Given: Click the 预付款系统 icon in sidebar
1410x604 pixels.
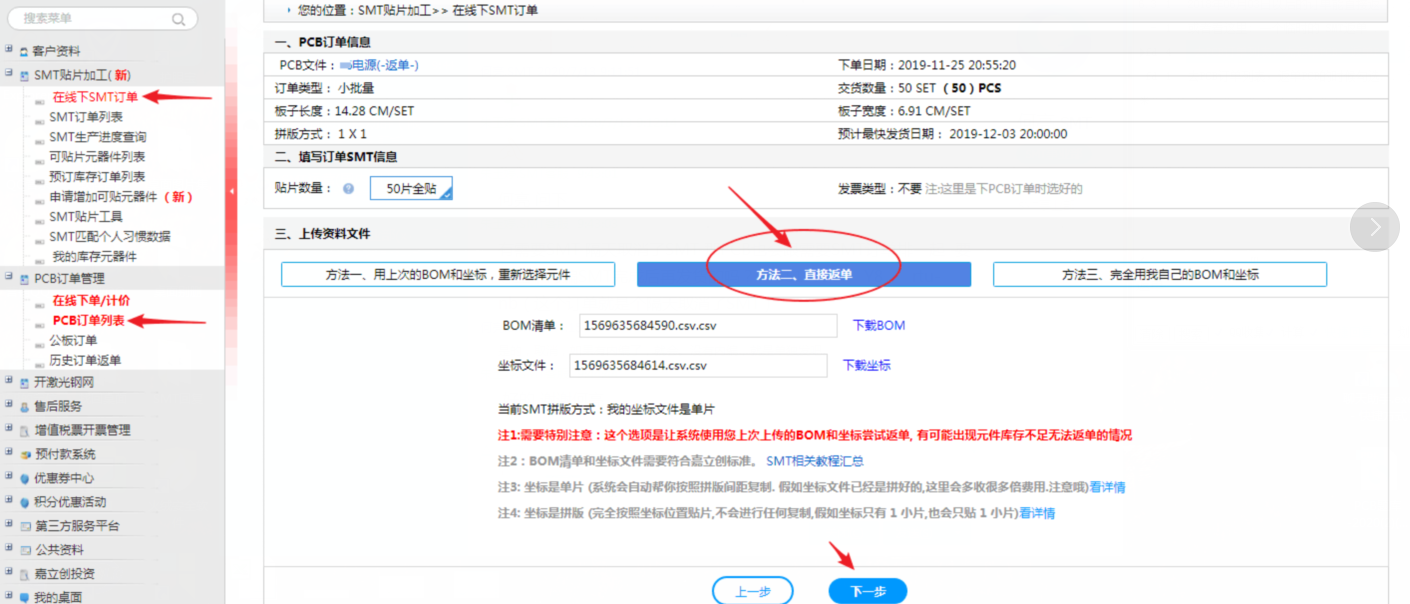Looking at the screenshot, I should (25, 454).
